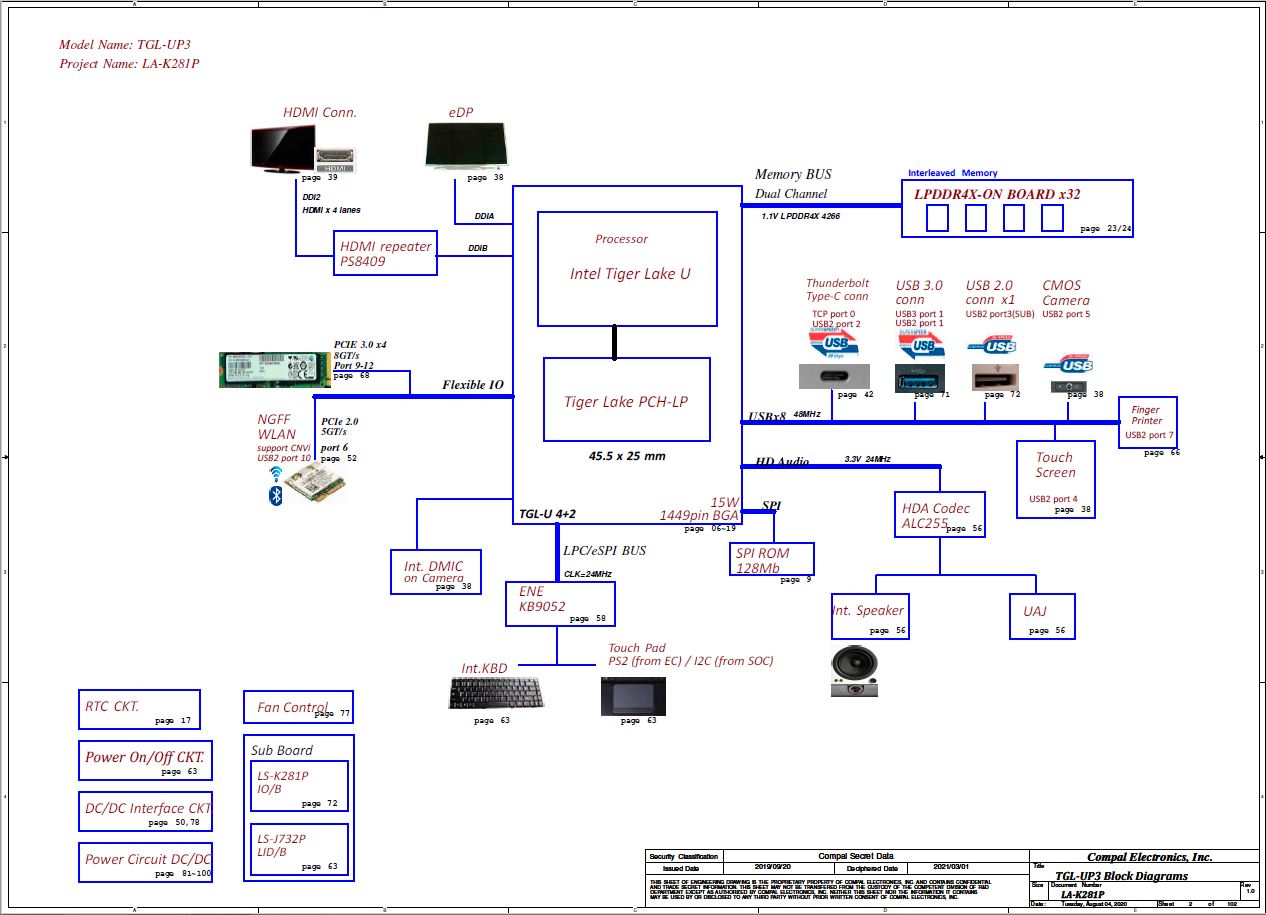Select the ENE KB9052 controller block
The width and height of the screenshot is (1266, 915).
560,604
